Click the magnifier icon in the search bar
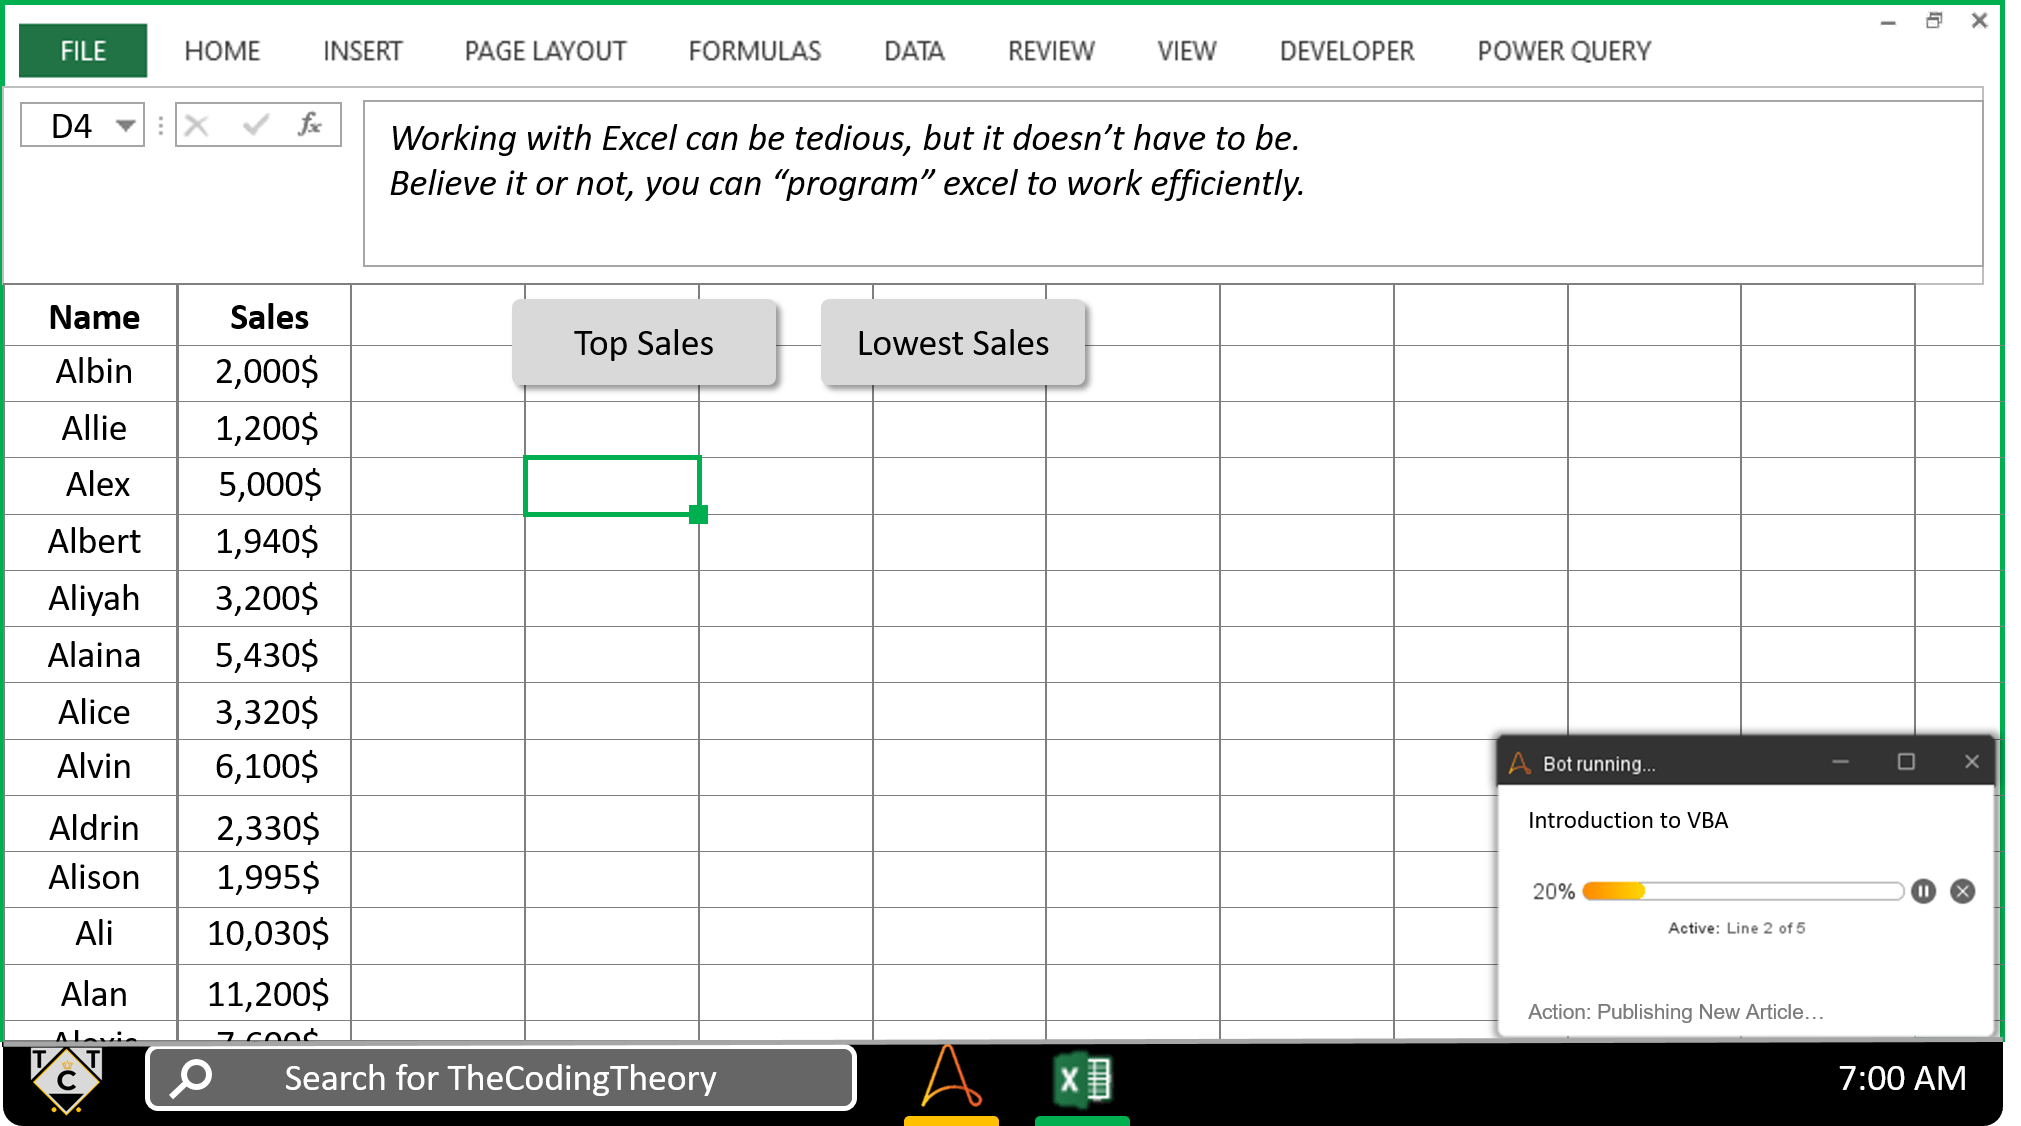2021x1126 pixels. [x=190, y=1078]
